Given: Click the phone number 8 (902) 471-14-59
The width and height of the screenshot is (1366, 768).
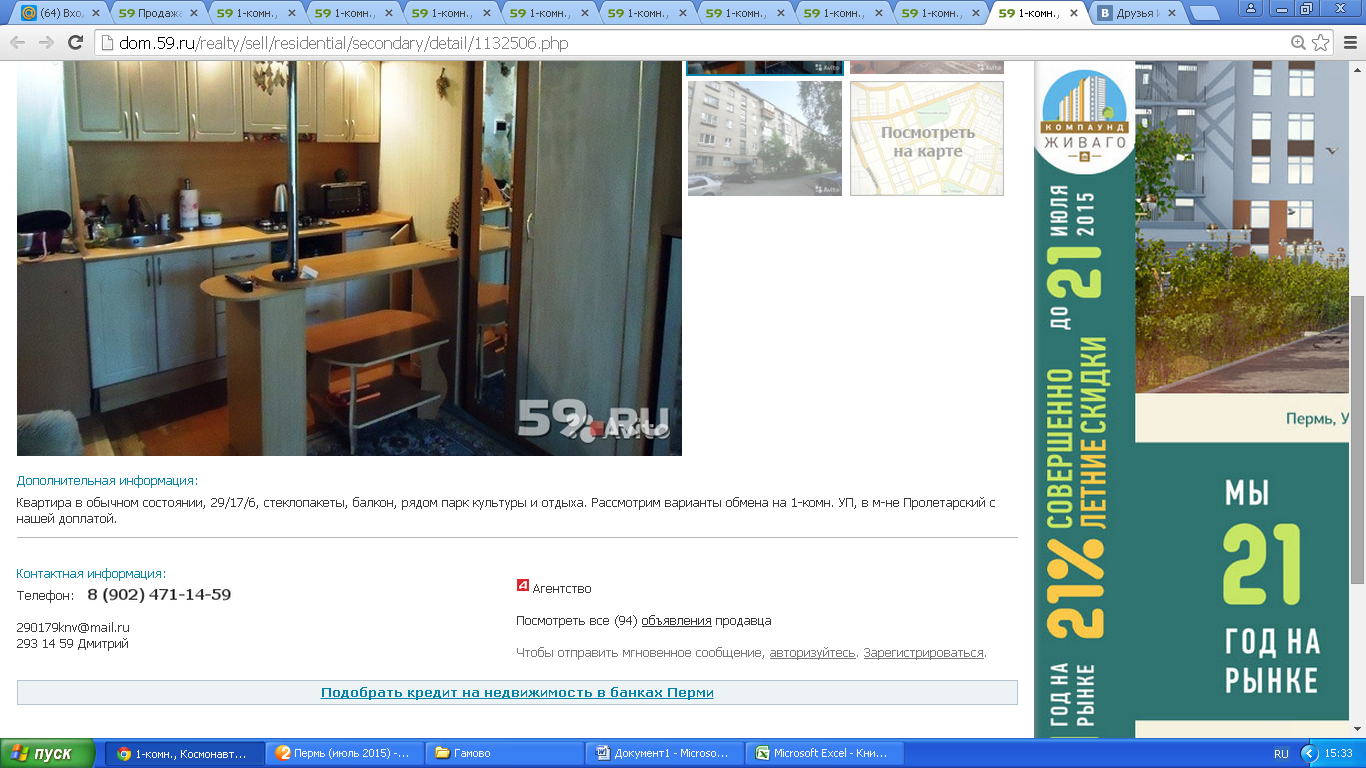Looking at the screenshot, I should [x=159, y=594].
